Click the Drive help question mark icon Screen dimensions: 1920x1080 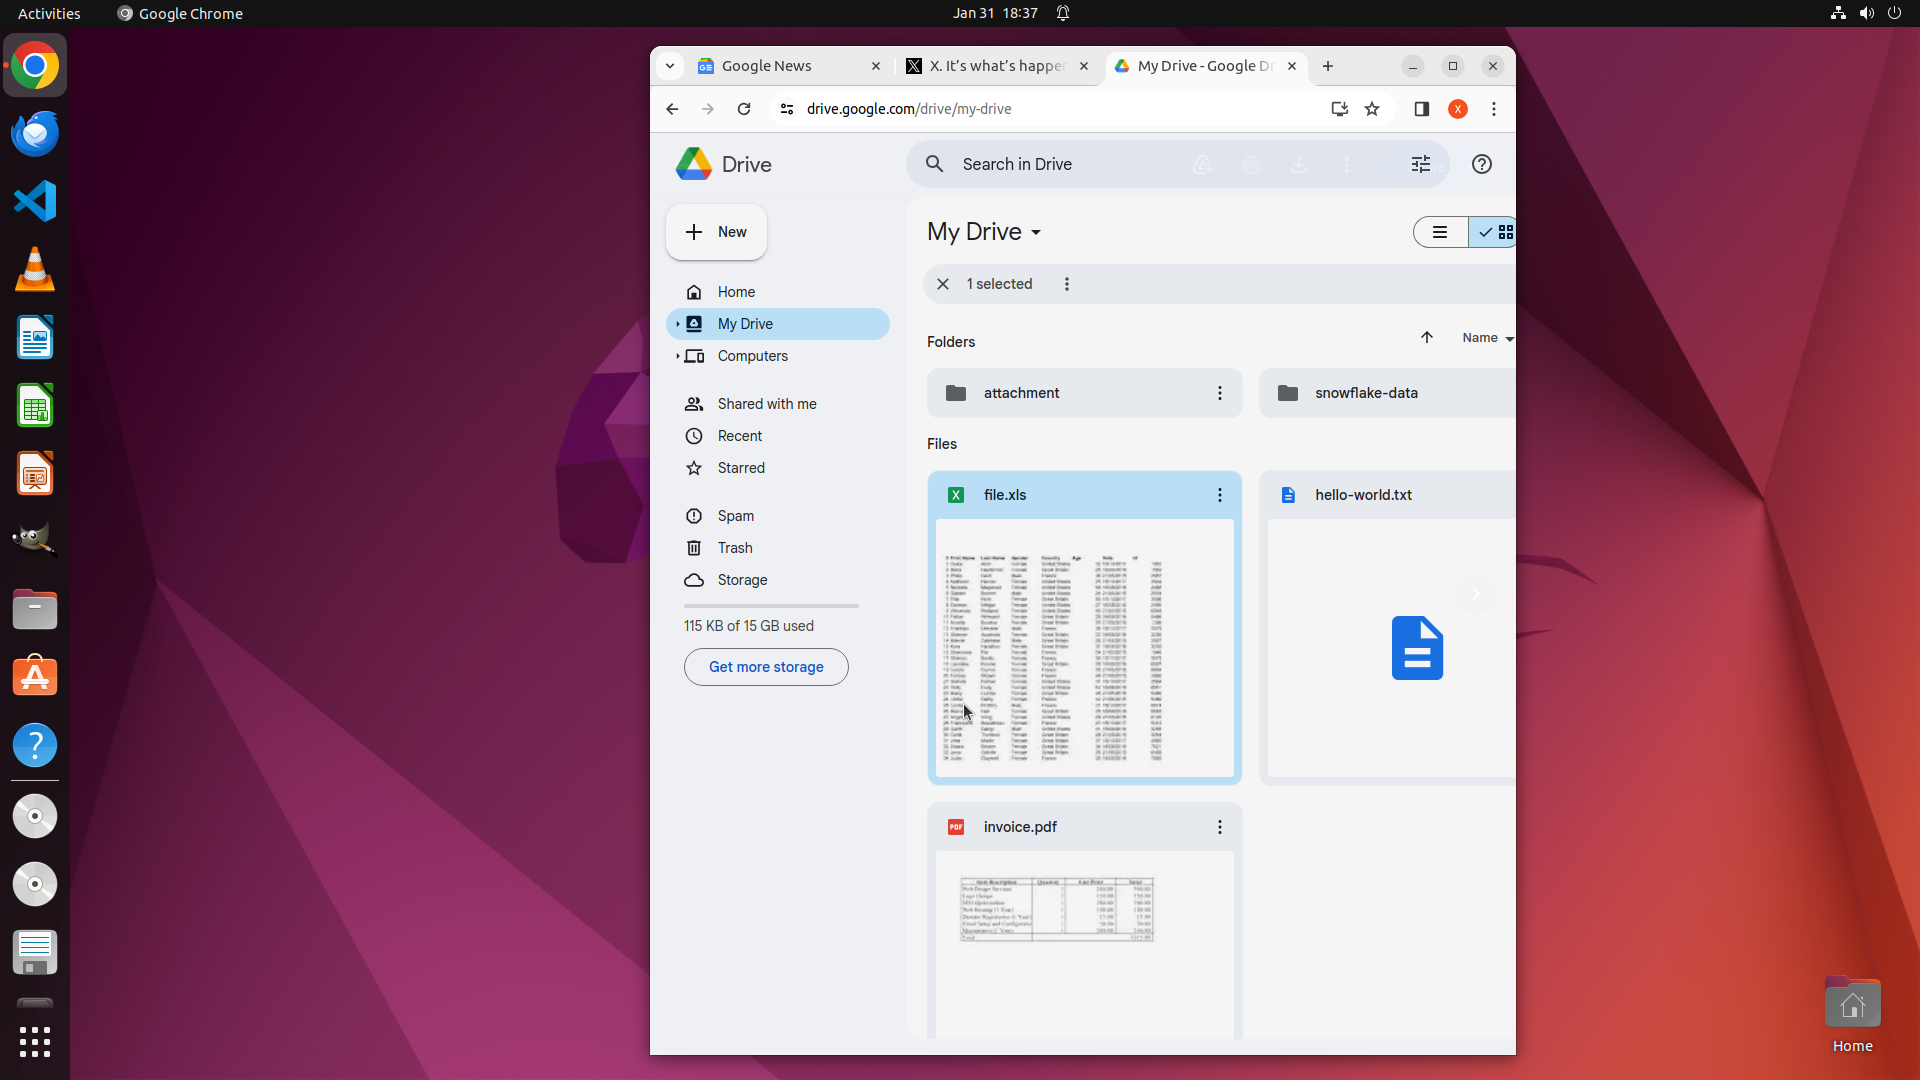(1481, 164)
